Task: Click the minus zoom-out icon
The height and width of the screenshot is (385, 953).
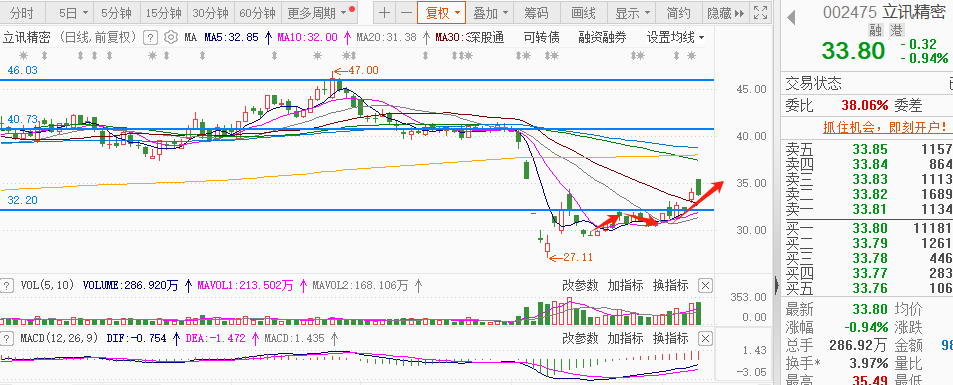Action: (x=405, y=13)
